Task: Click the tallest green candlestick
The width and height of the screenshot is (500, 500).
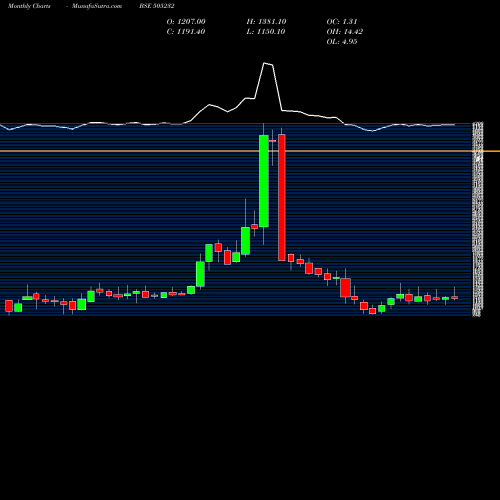Action: [264, 181]
